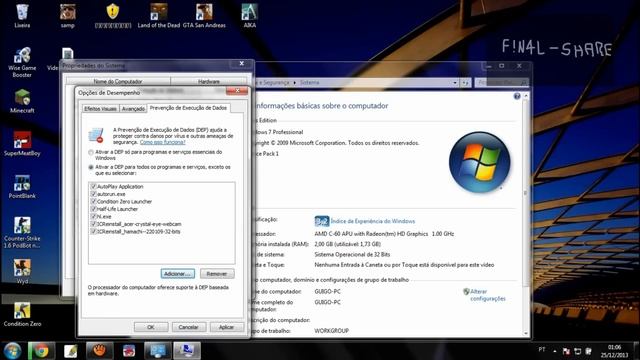The image size is (640, 360).
Task: Confirm with the OK button
Action: pos(151,327)
